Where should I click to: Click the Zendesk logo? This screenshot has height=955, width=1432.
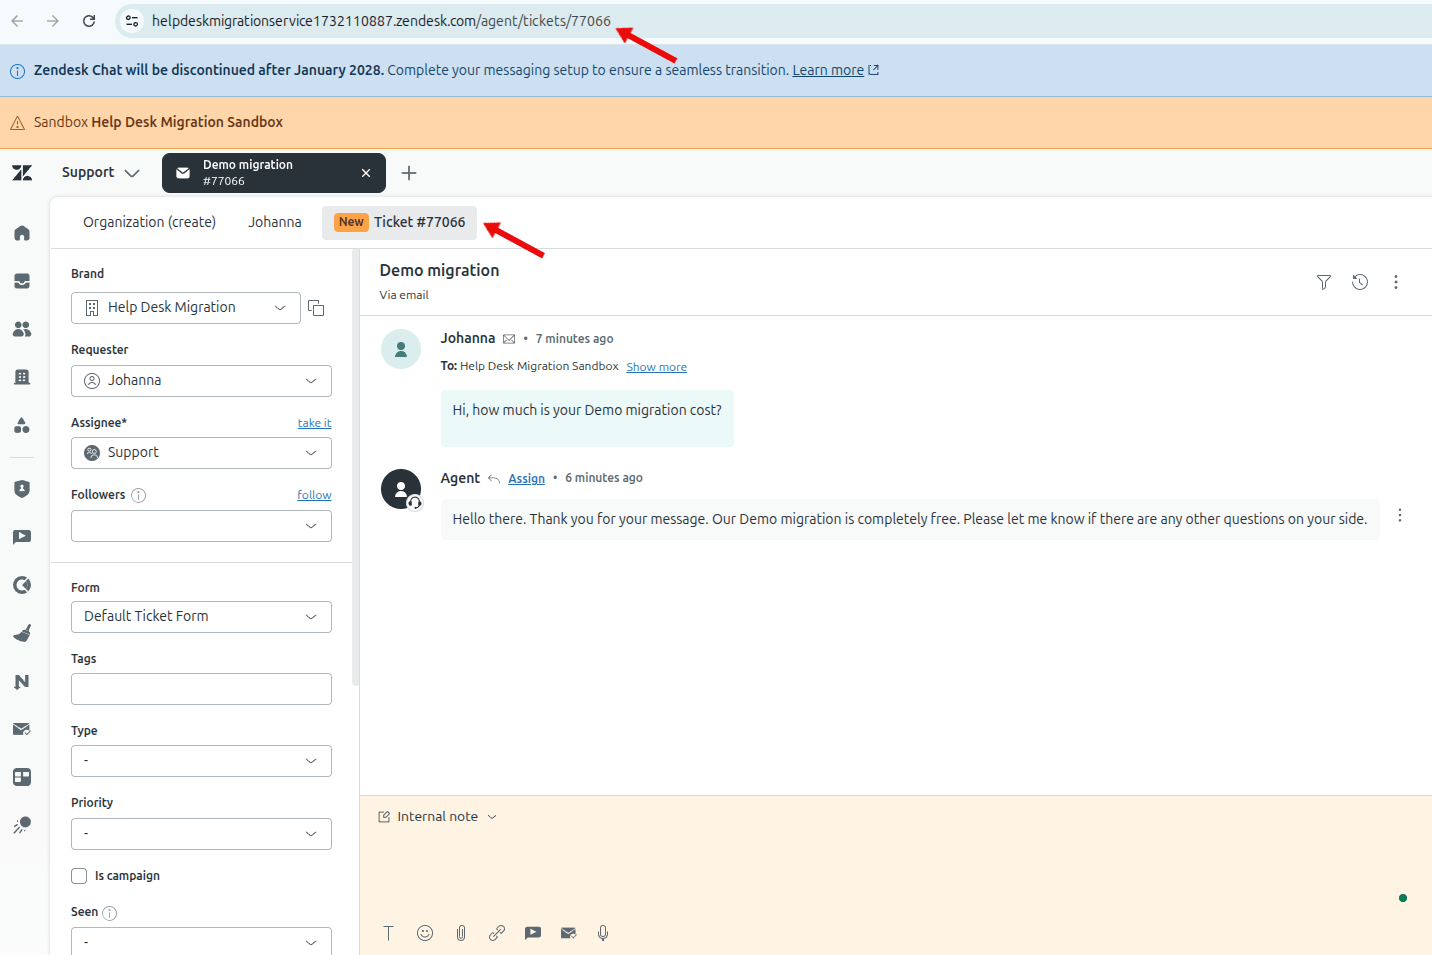pyautogui.click(x=22, y=173)
